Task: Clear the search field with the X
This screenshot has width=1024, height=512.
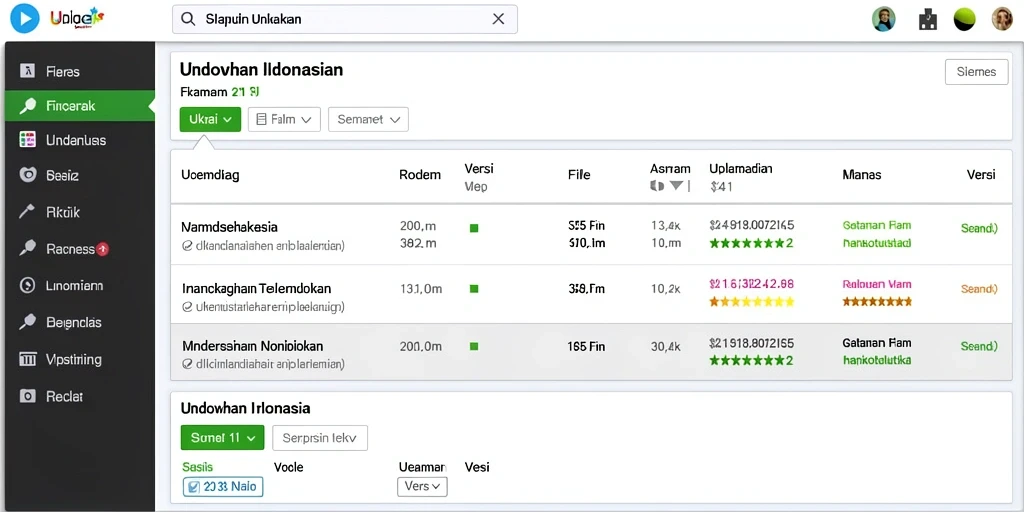Action: pos(498,19)
